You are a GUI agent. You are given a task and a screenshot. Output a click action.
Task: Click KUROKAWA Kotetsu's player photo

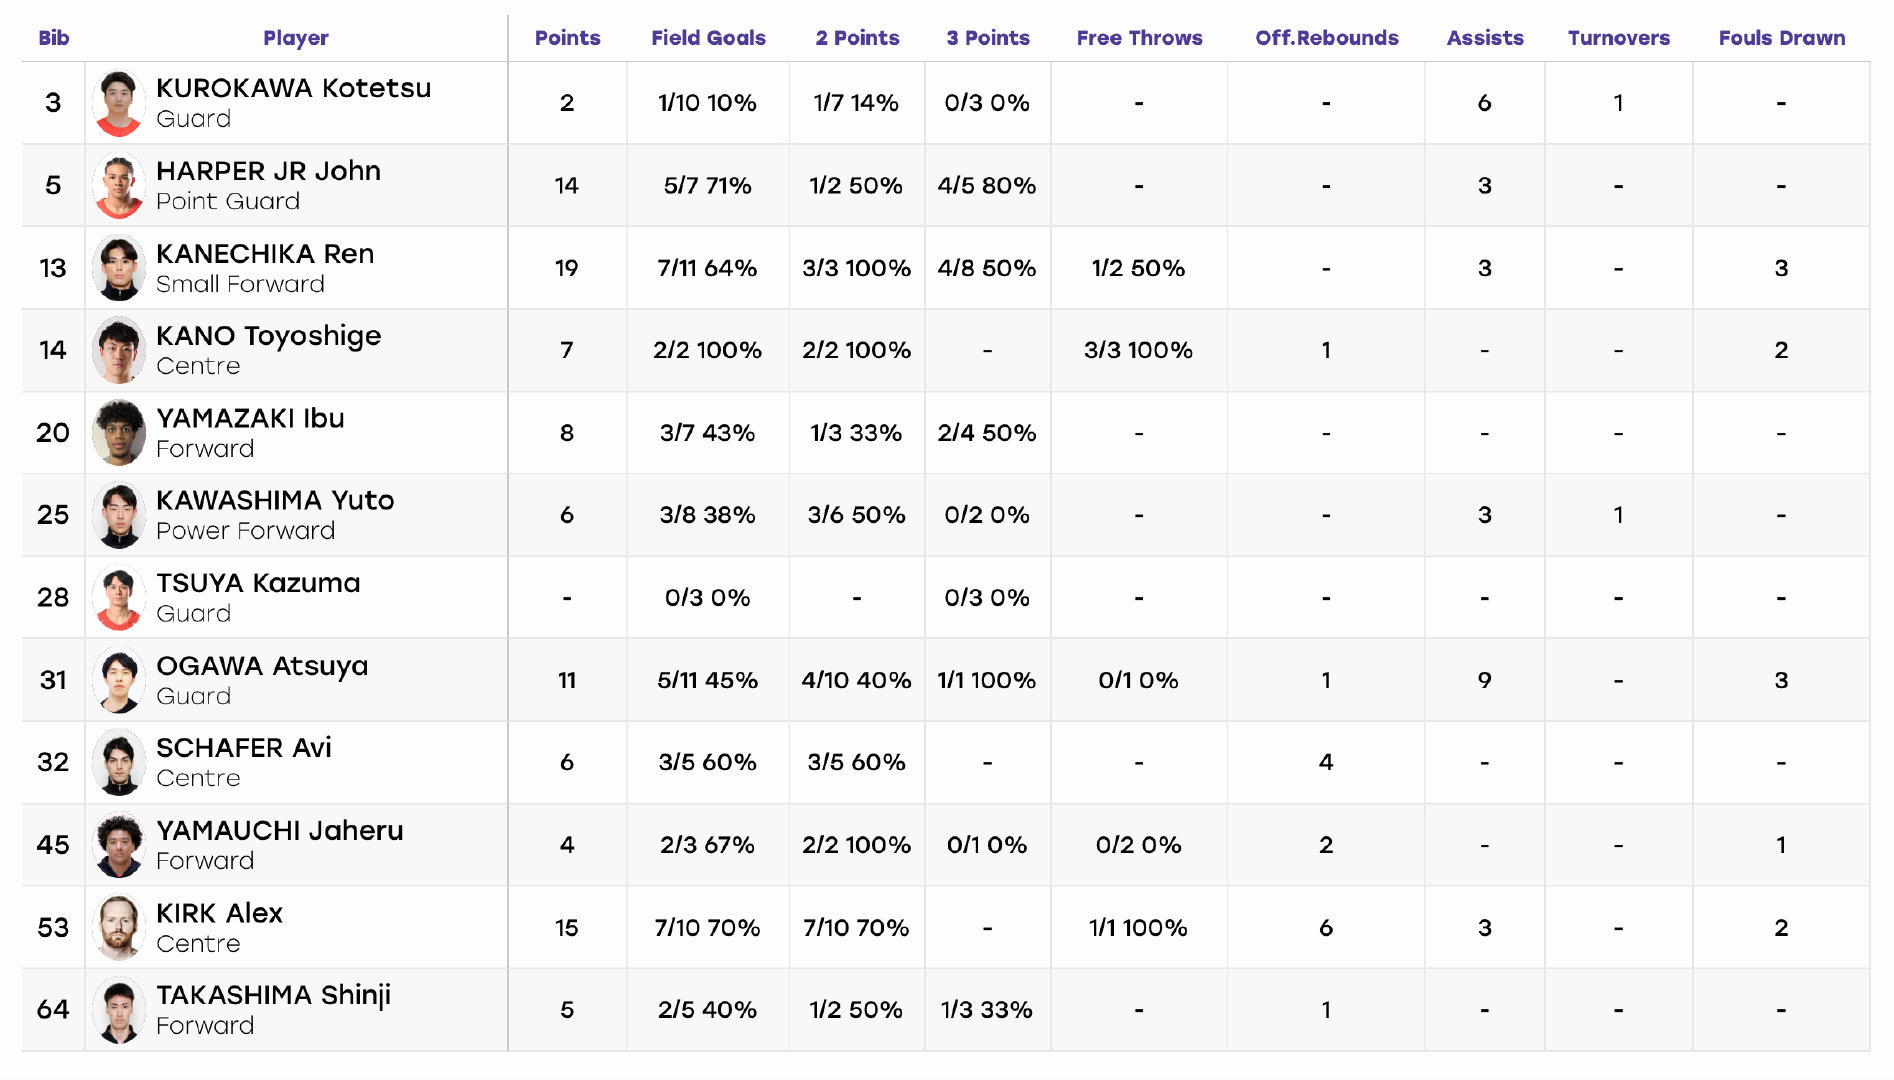tap(119, 103)
